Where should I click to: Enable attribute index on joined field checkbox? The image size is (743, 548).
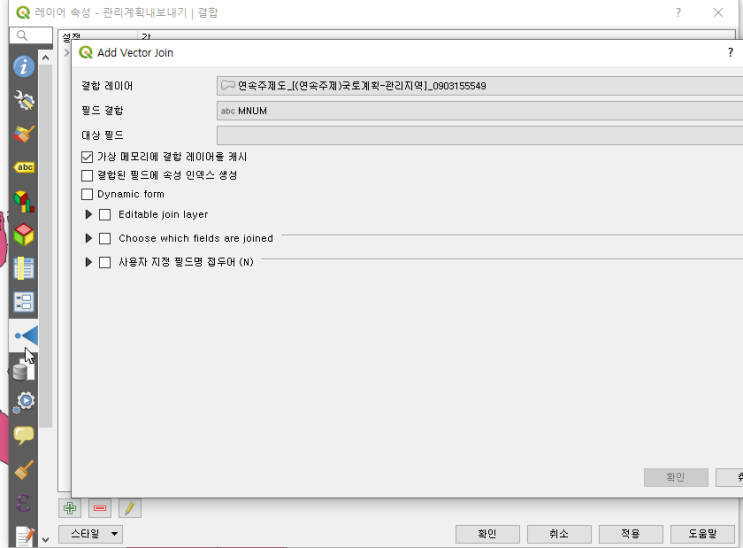87,176
